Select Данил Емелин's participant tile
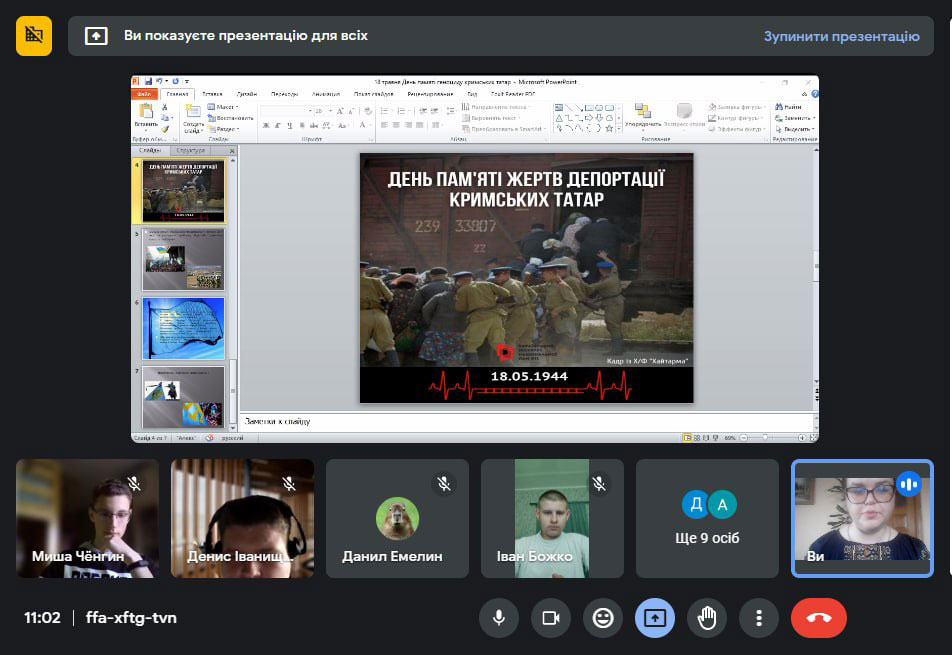This screenshot has width=952, height=655. pos(397,518)
